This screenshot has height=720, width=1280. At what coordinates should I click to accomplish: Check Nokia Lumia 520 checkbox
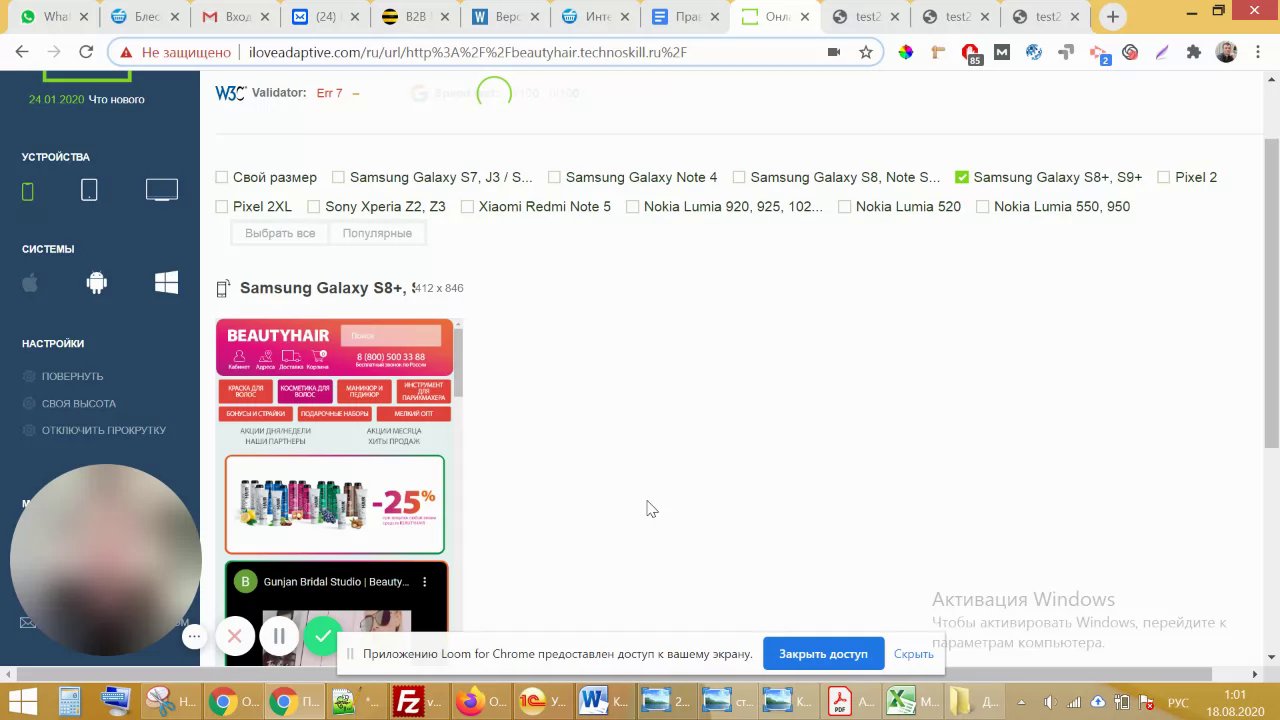(845, 206)
